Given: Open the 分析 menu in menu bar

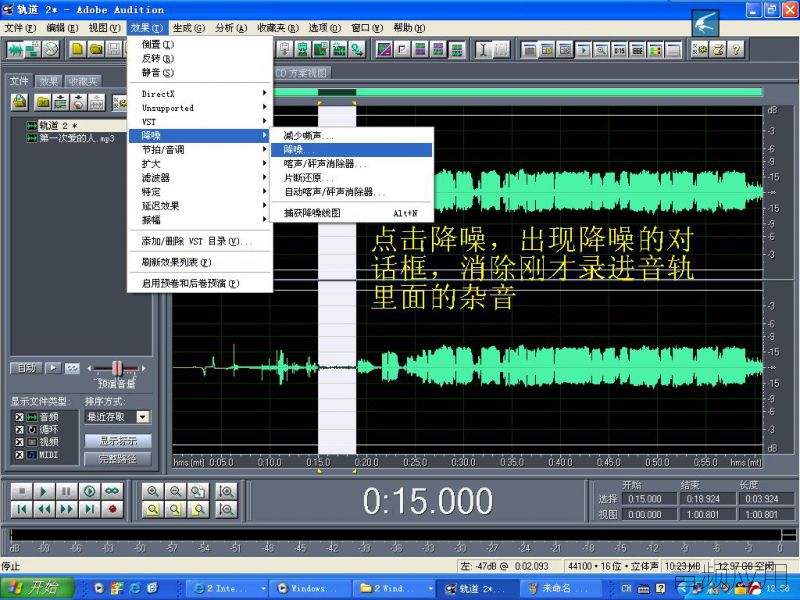Looking at the screenshot, I should [231, 28].
